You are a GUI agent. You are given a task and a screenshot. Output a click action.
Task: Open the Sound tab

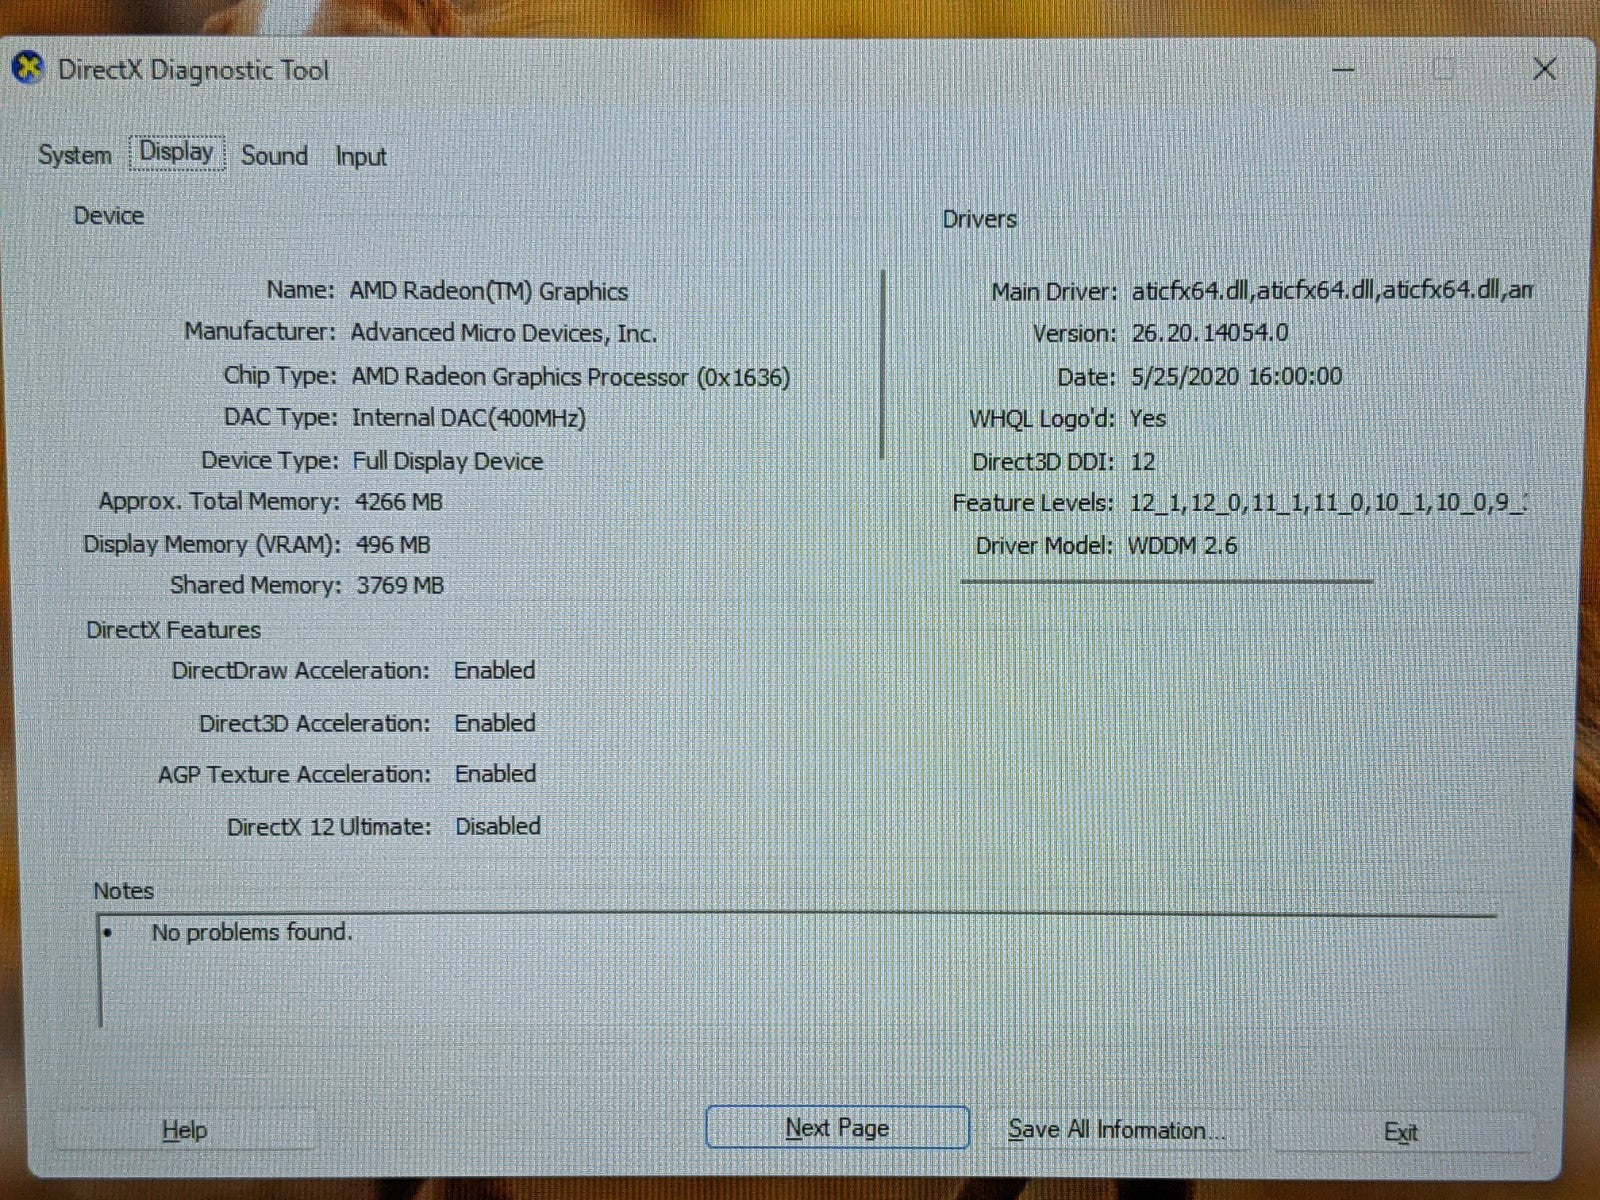274,156
